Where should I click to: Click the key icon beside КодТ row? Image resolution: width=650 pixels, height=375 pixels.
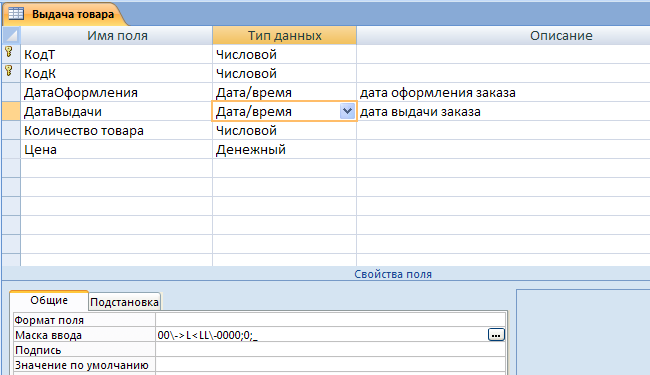tap(9, 52)
